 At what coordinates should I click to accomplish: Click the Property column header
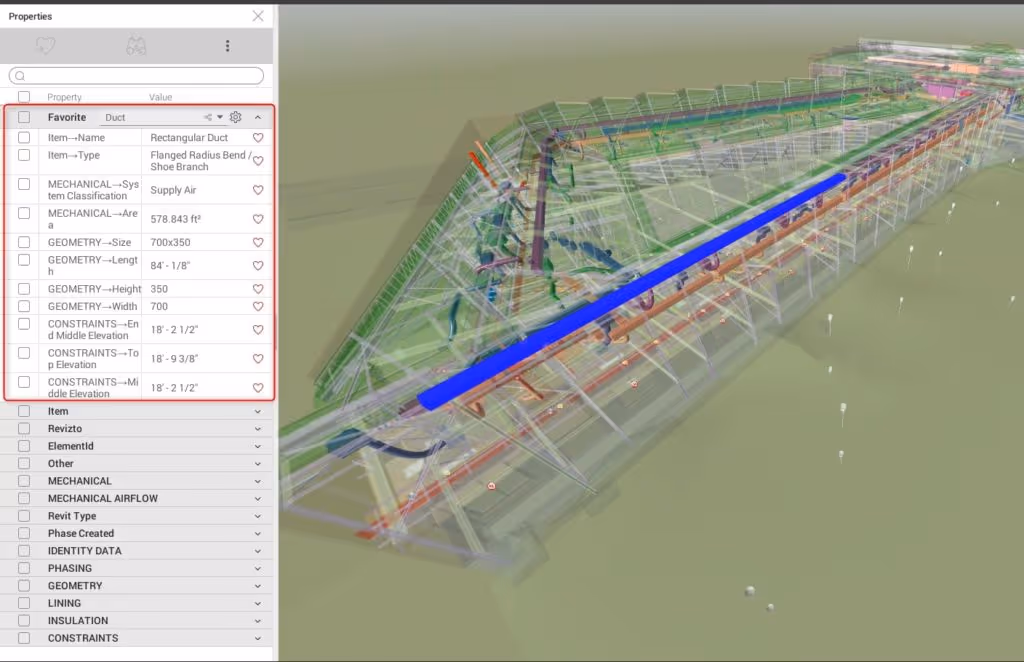pos(65,97)
